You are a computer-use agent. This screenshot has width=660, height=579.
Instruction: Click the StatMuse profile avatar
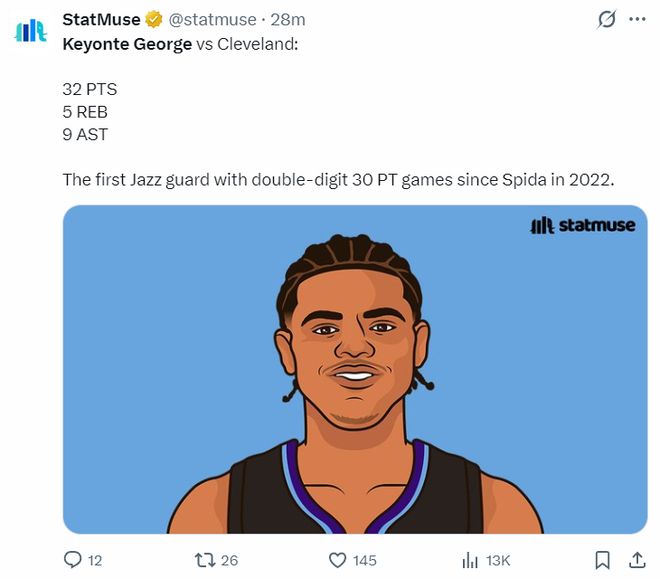click(x=30, y=30)
